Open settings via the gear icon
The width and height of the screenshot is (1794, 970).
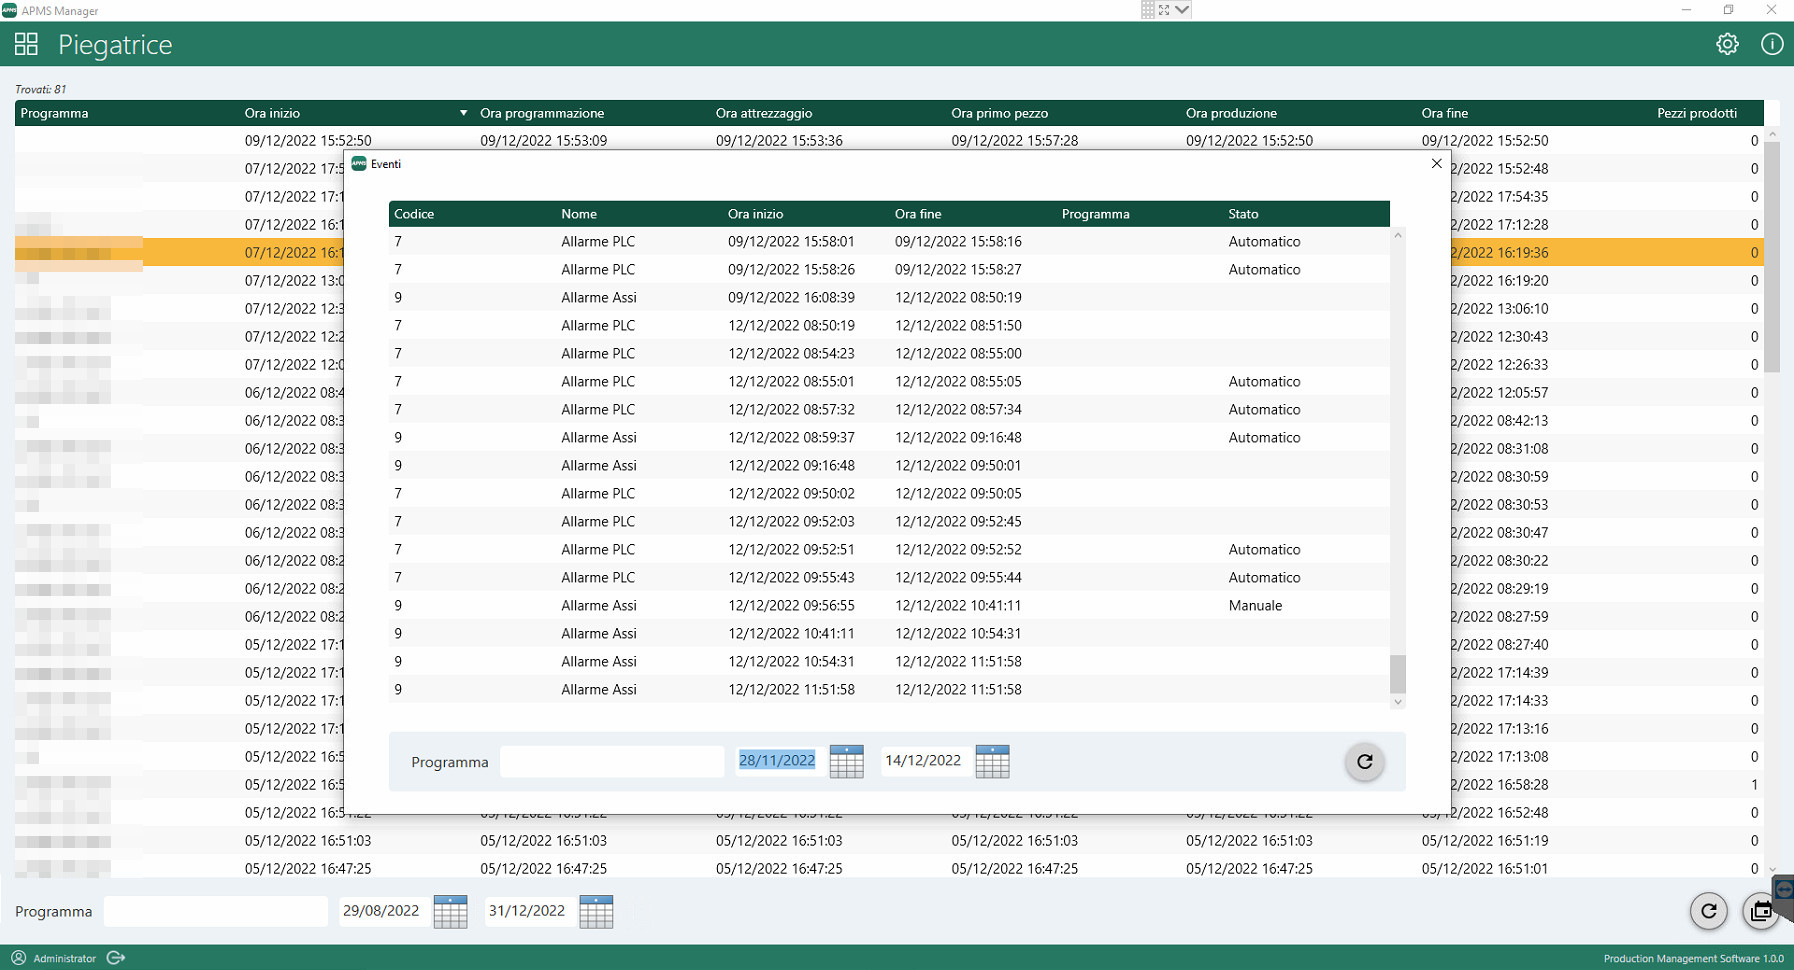coord(1727,44)
